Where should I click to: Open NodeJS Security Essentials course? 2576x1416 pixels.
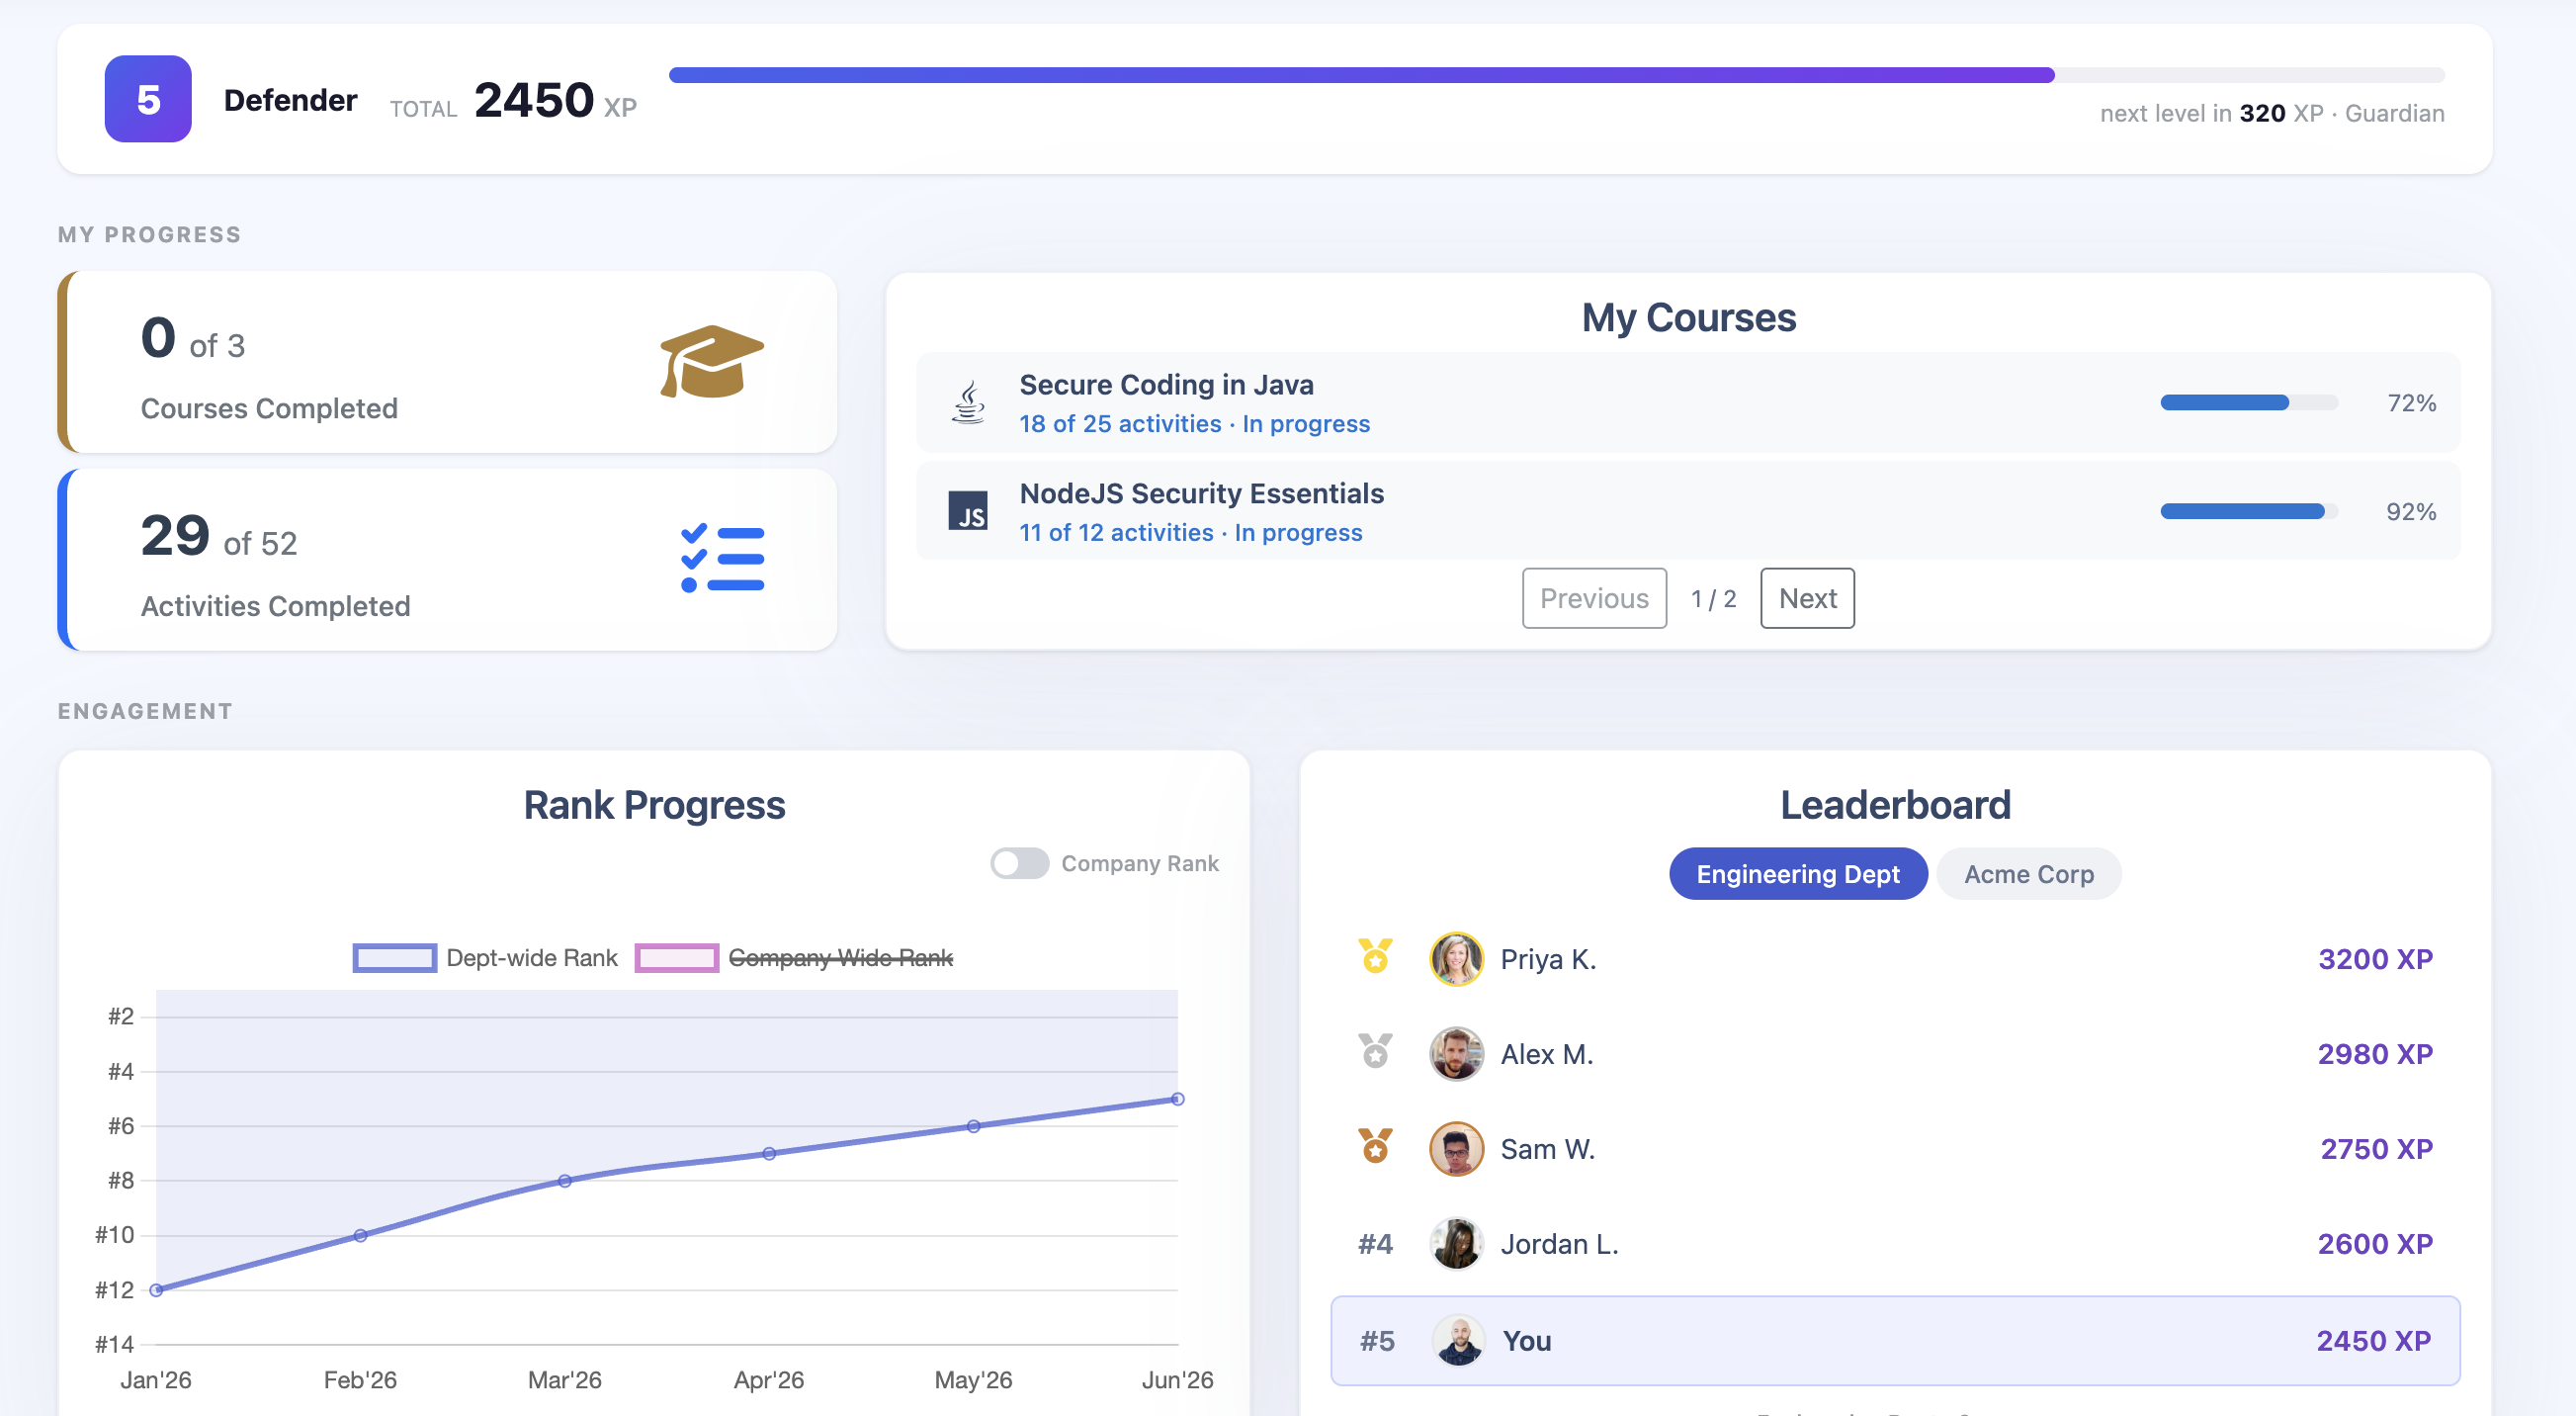(1688, 511)
